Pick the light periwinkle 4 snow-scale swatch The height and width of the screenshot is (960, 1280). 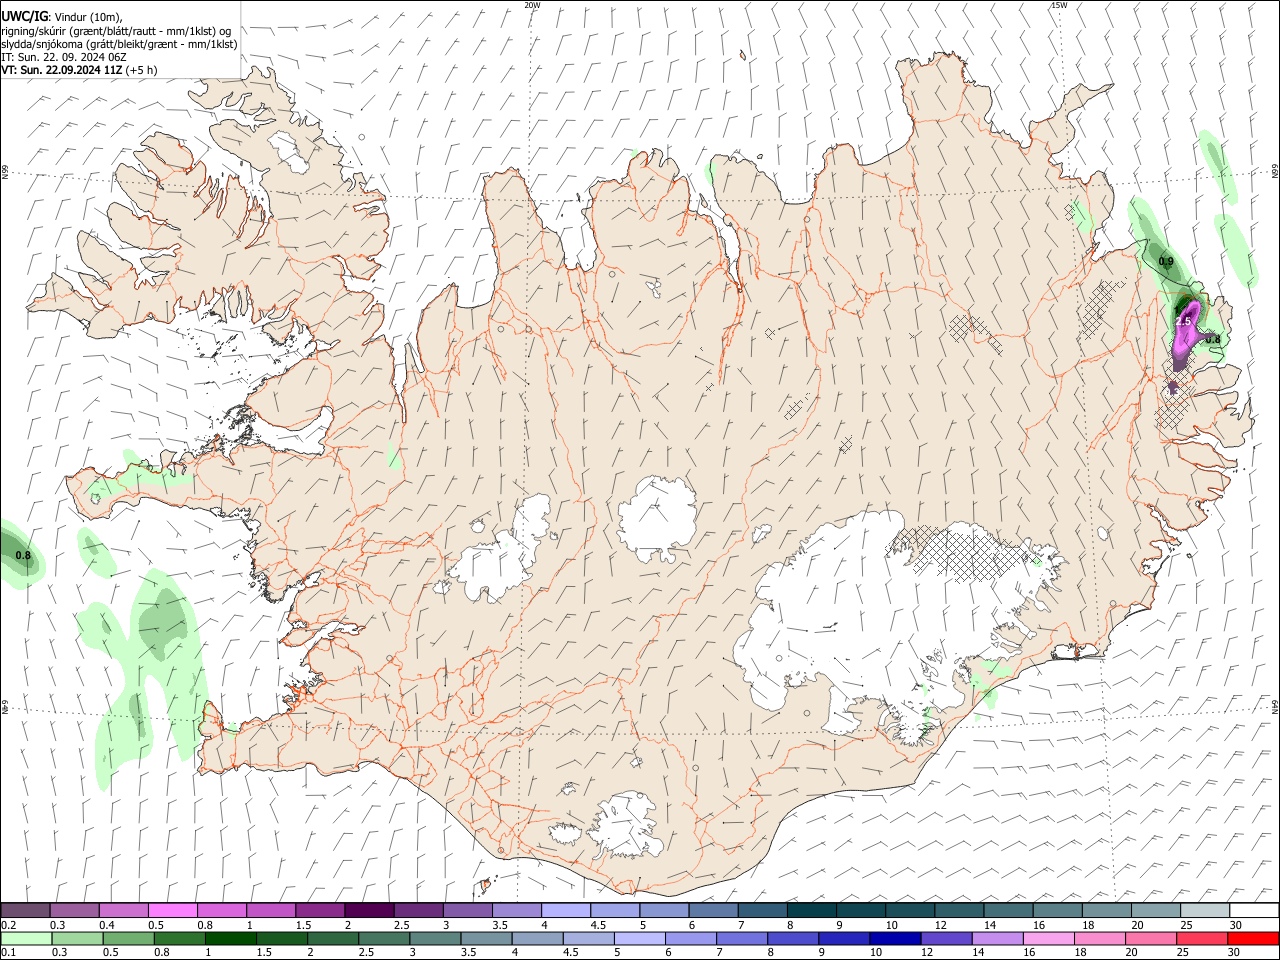[566, 910]
